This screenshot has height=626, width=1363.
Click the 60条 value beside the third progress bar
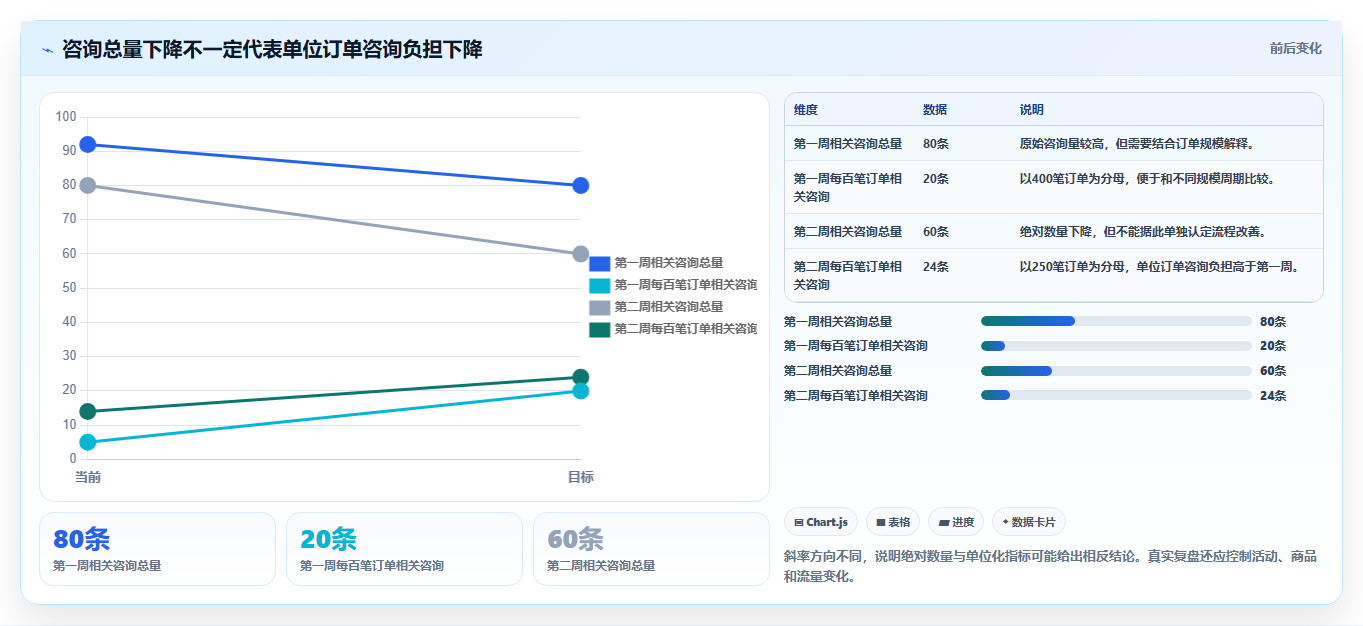(1273, 371)
